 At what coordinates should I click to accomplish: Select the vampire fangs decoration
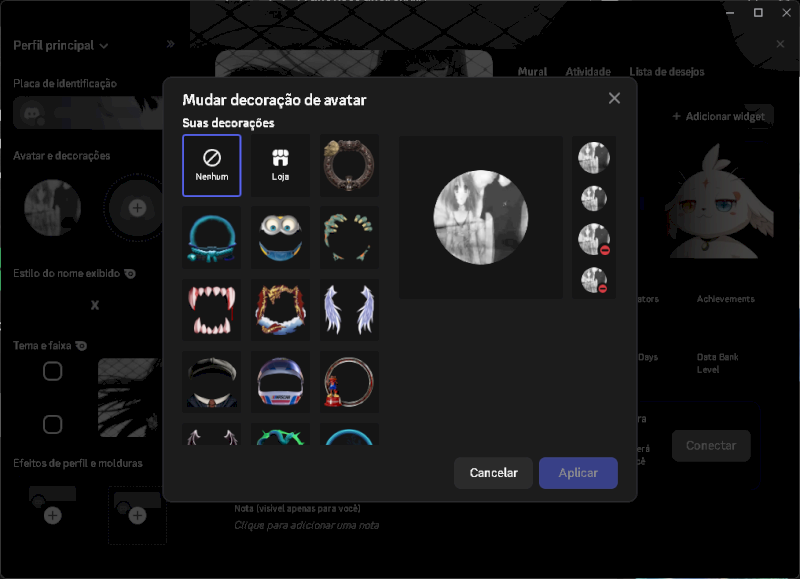[x=212, y=310]
